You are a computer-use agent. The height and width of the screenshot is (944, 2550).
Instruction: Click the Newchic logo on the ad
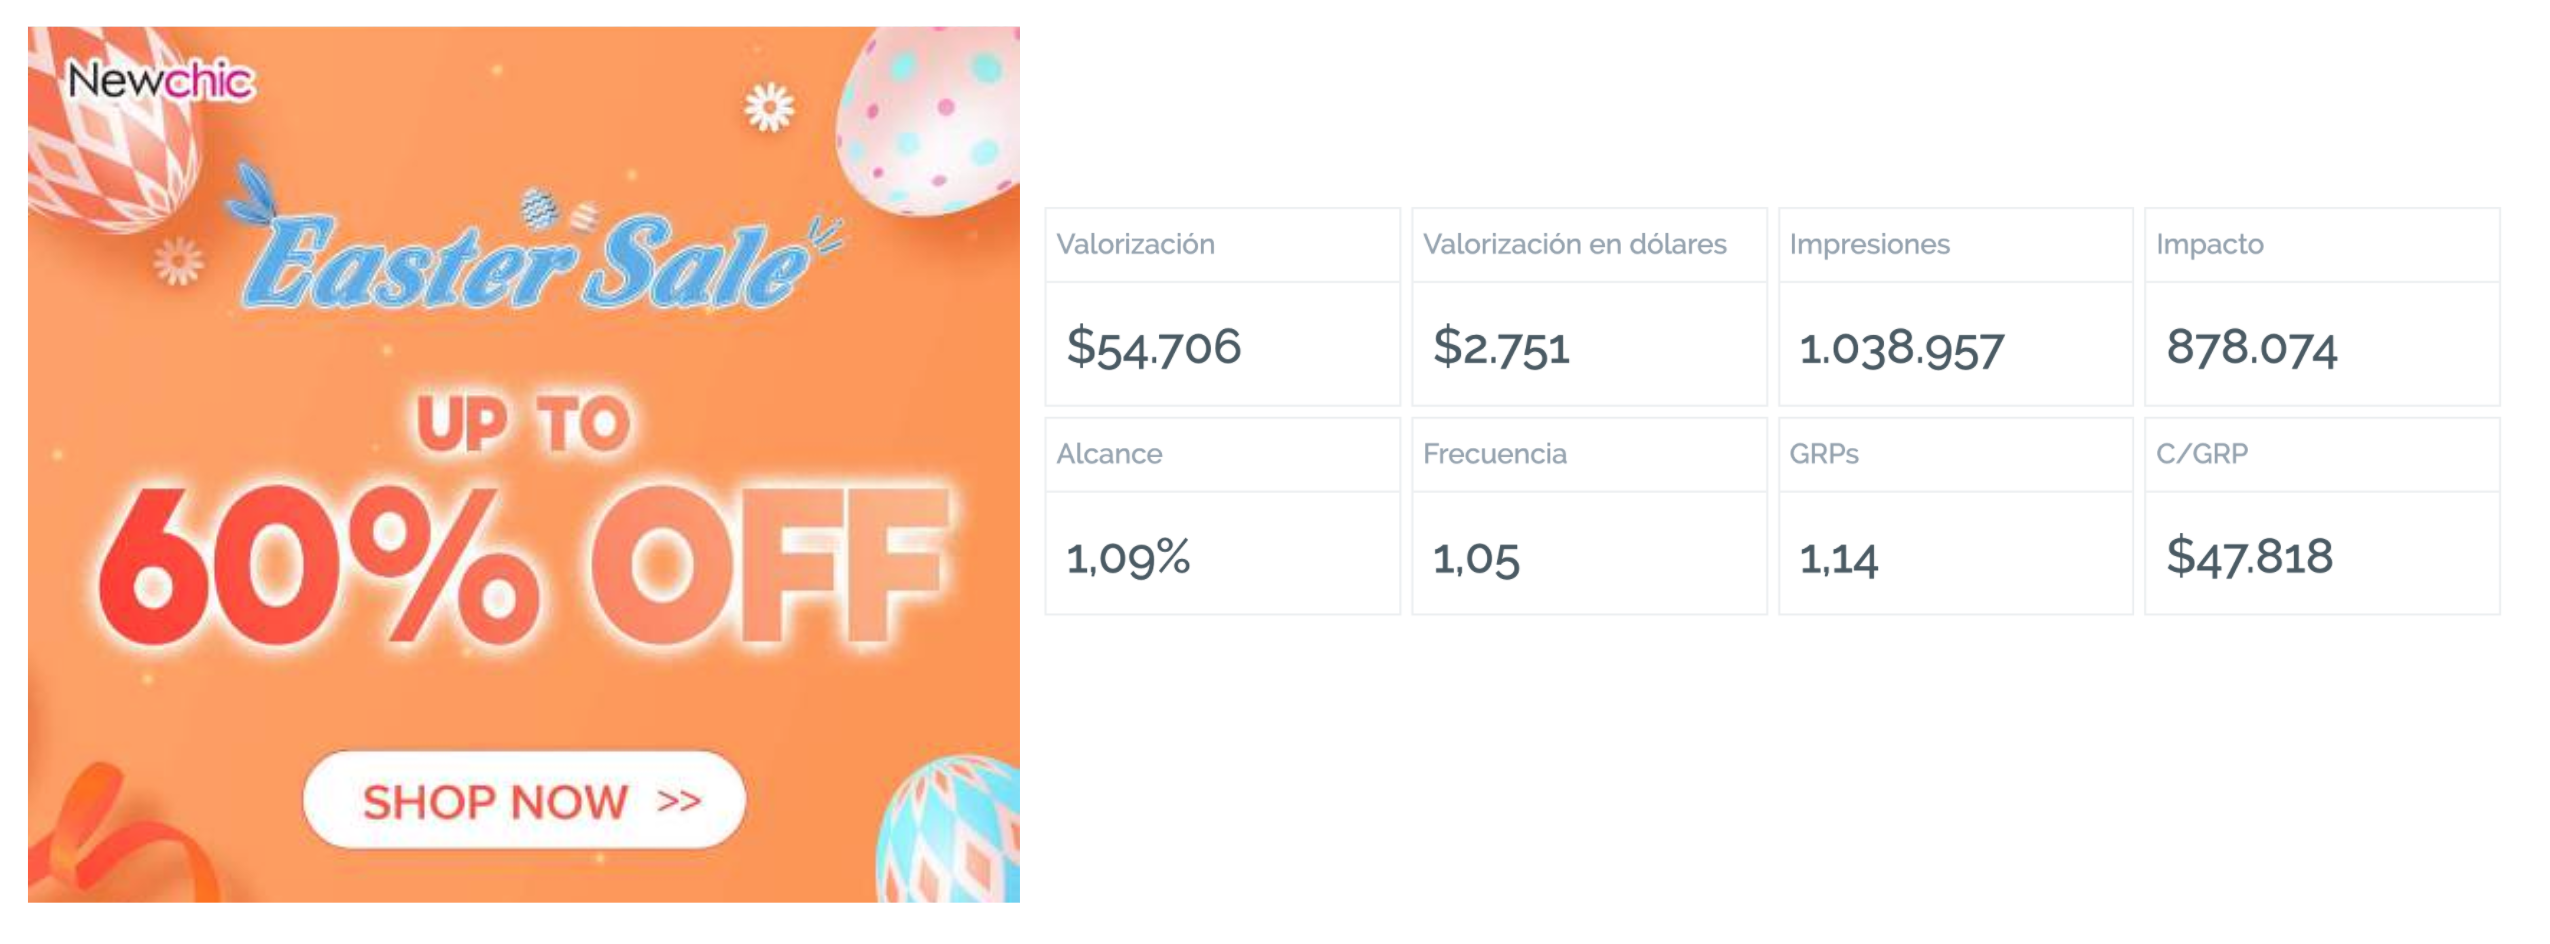tap(160, 80)
